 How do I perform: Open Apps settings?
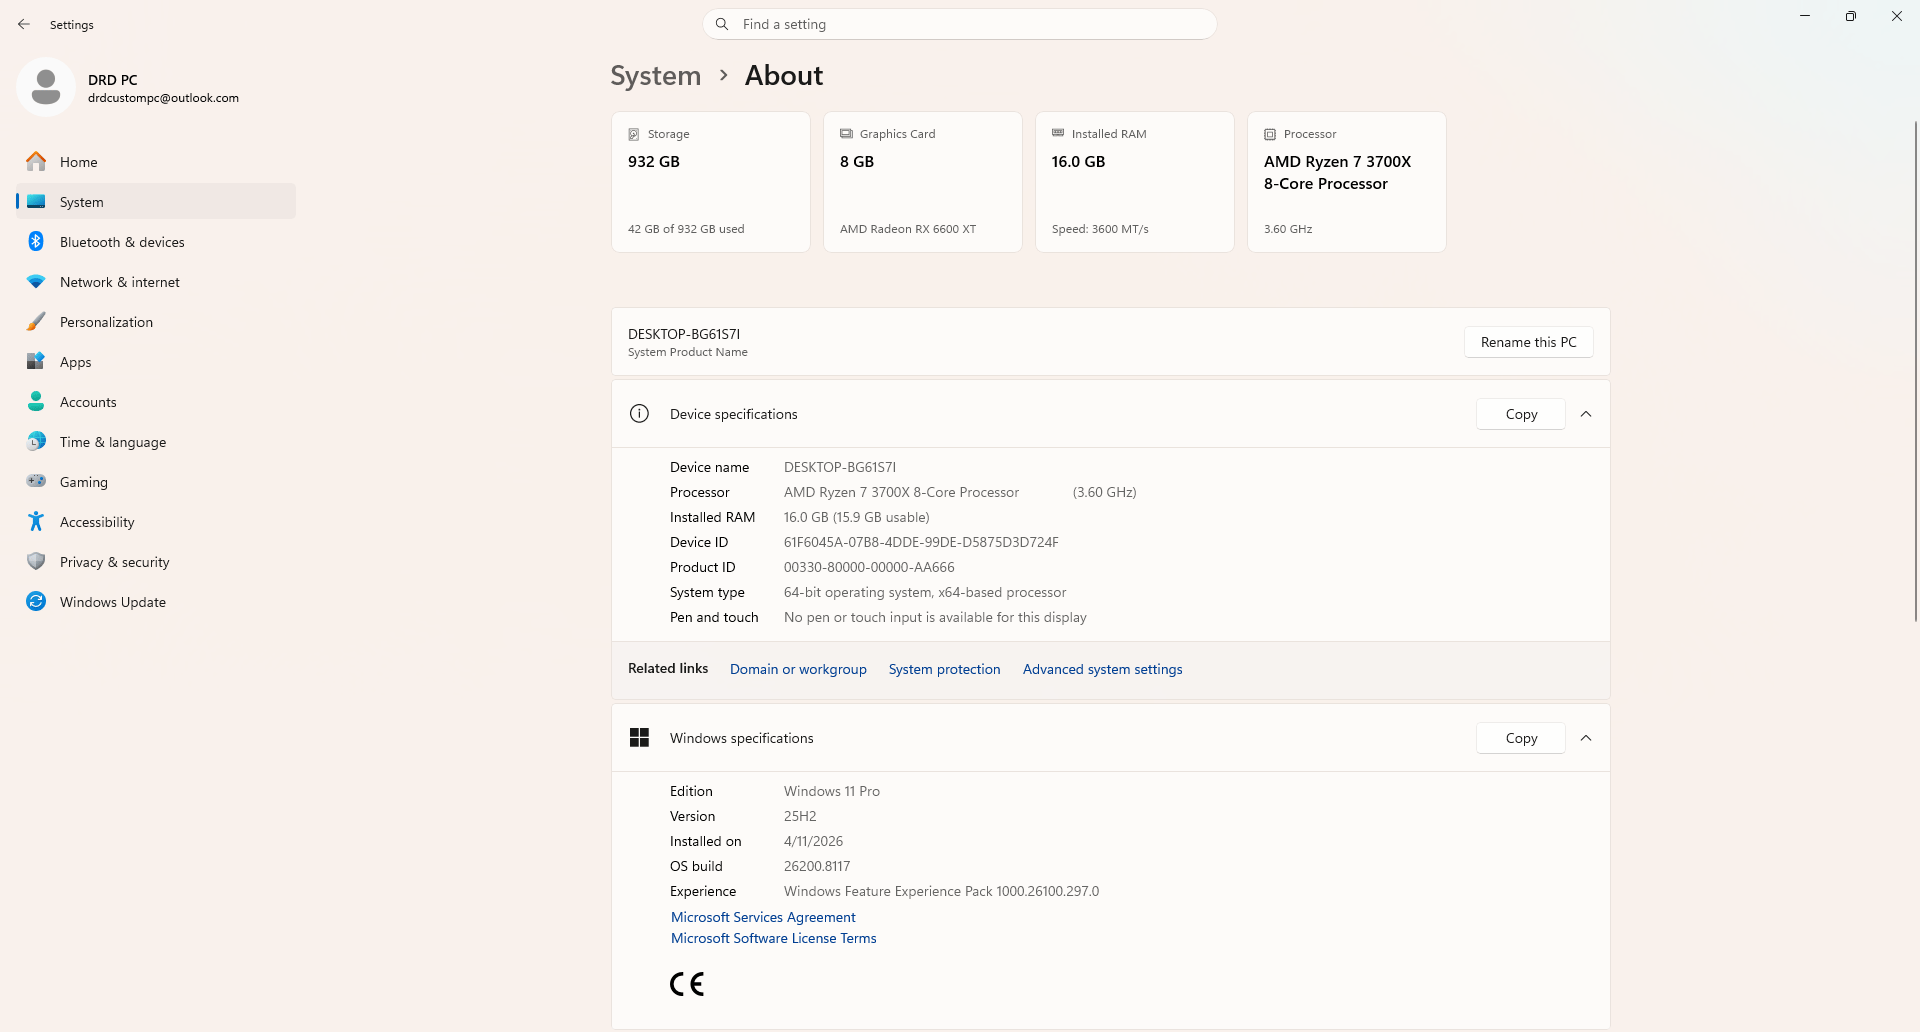tap(156, 361)
